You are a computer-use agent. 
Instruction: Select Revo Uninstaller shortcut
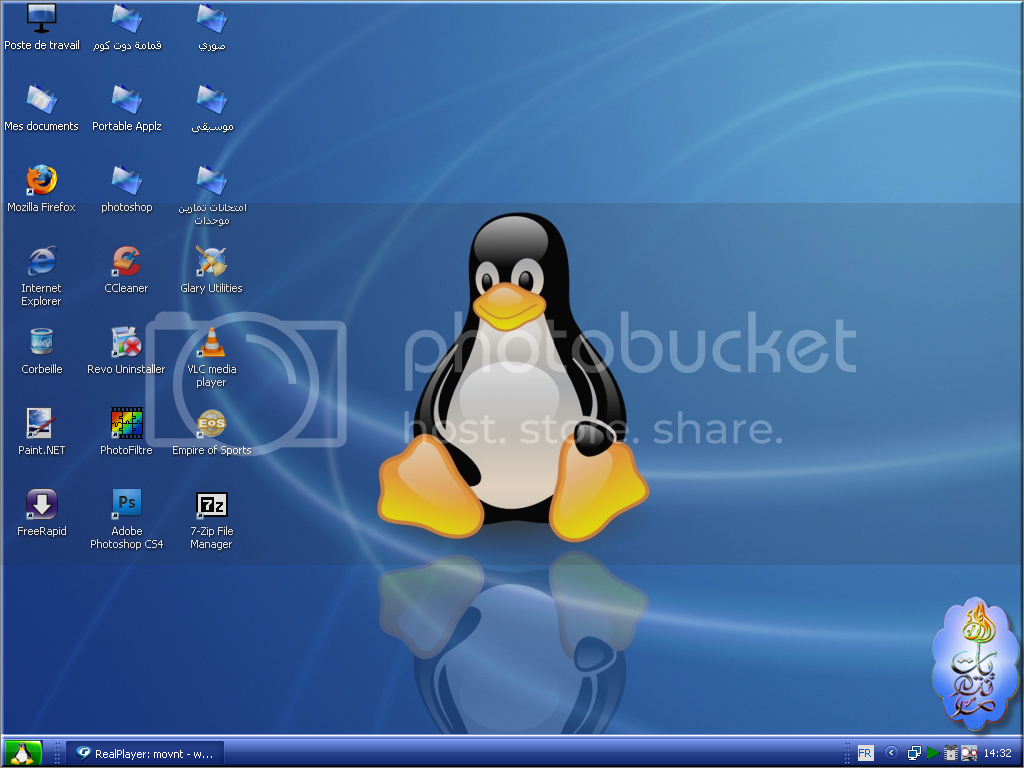click(126, 343)
